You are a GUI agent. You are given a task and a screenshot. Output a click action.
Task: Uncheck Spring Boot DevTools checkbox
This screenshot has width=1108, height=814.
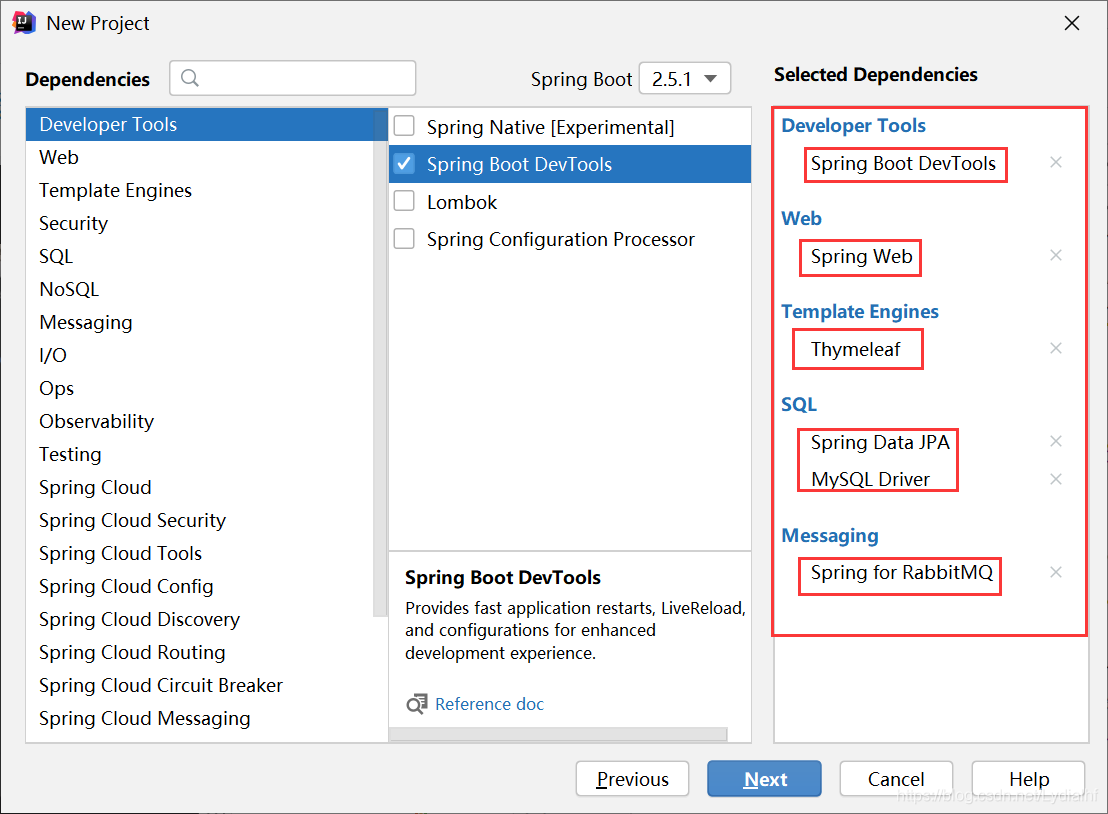pyautogui.click(x=404, y=164)
